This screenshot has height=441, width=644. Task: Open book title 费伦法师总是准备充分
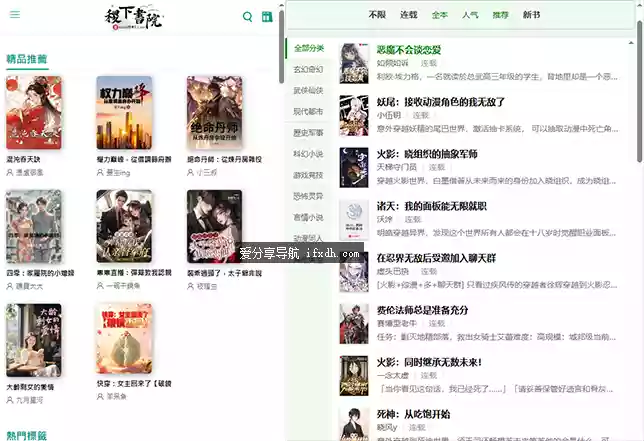click(x=423, y=310)
